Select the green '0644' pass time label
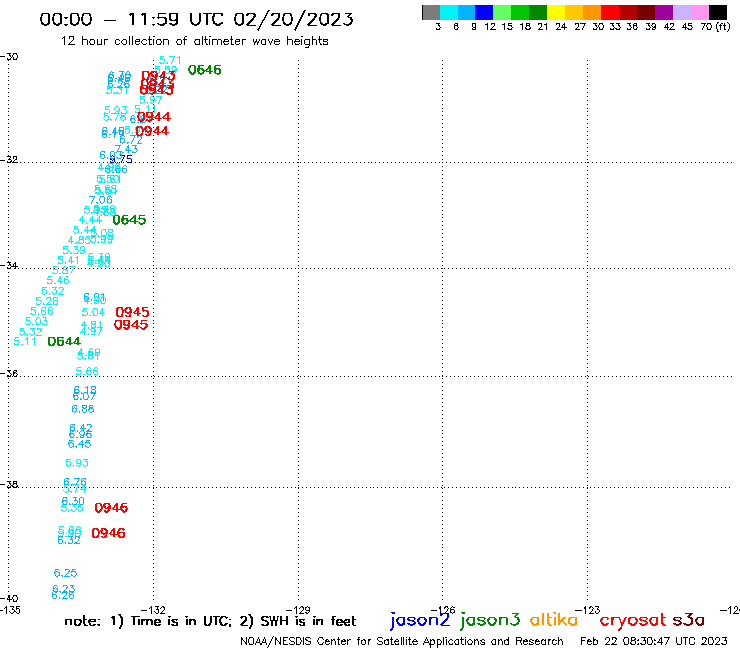 (x=64, y=341)
